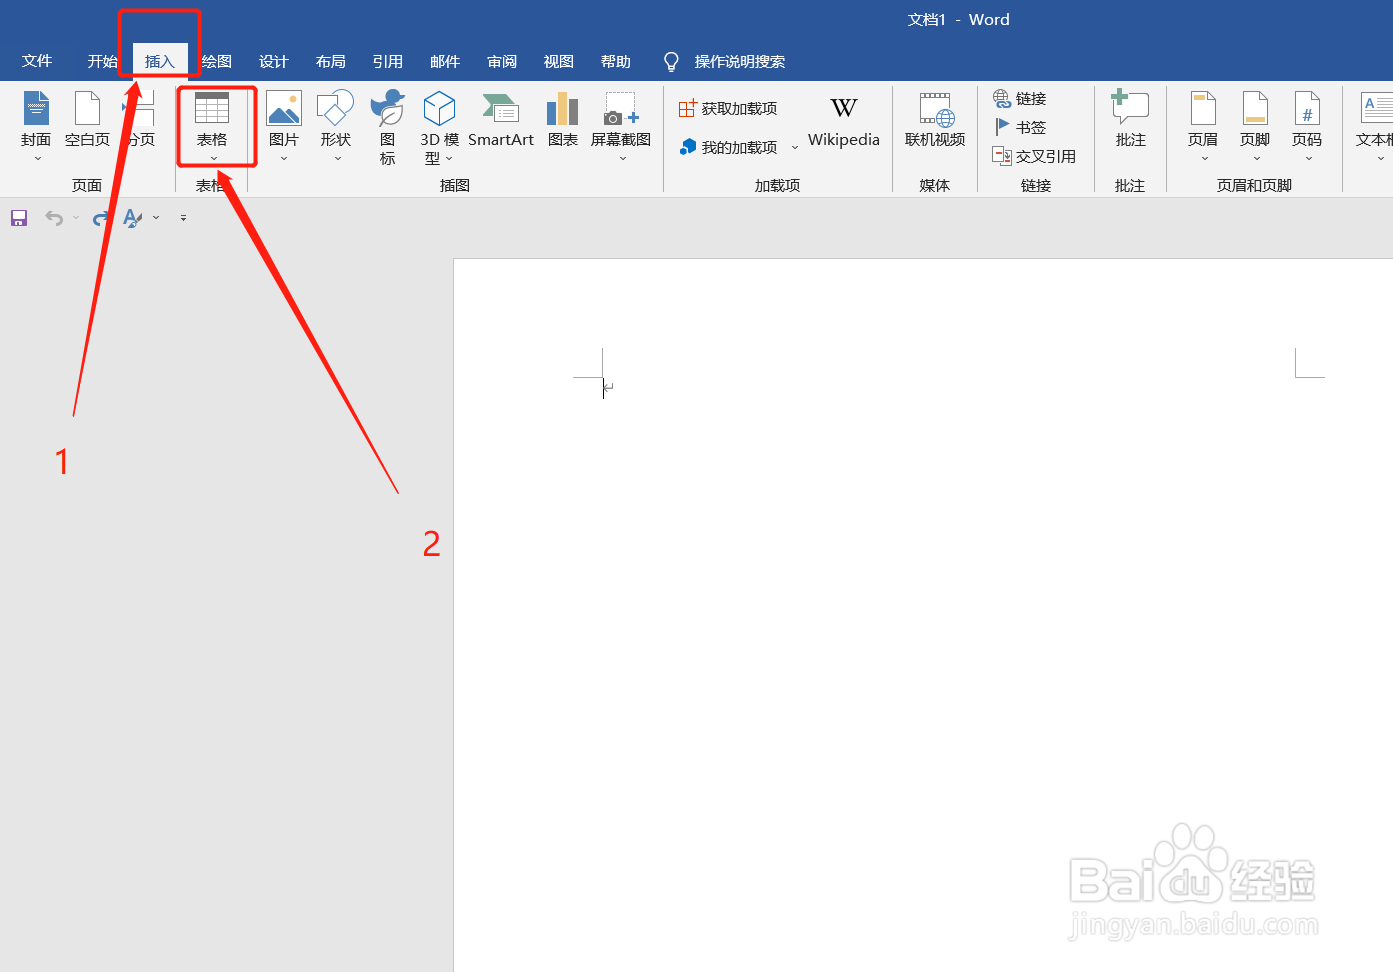
Task: Switch to the References (引用) tab
Action: [x=388, y=61]
